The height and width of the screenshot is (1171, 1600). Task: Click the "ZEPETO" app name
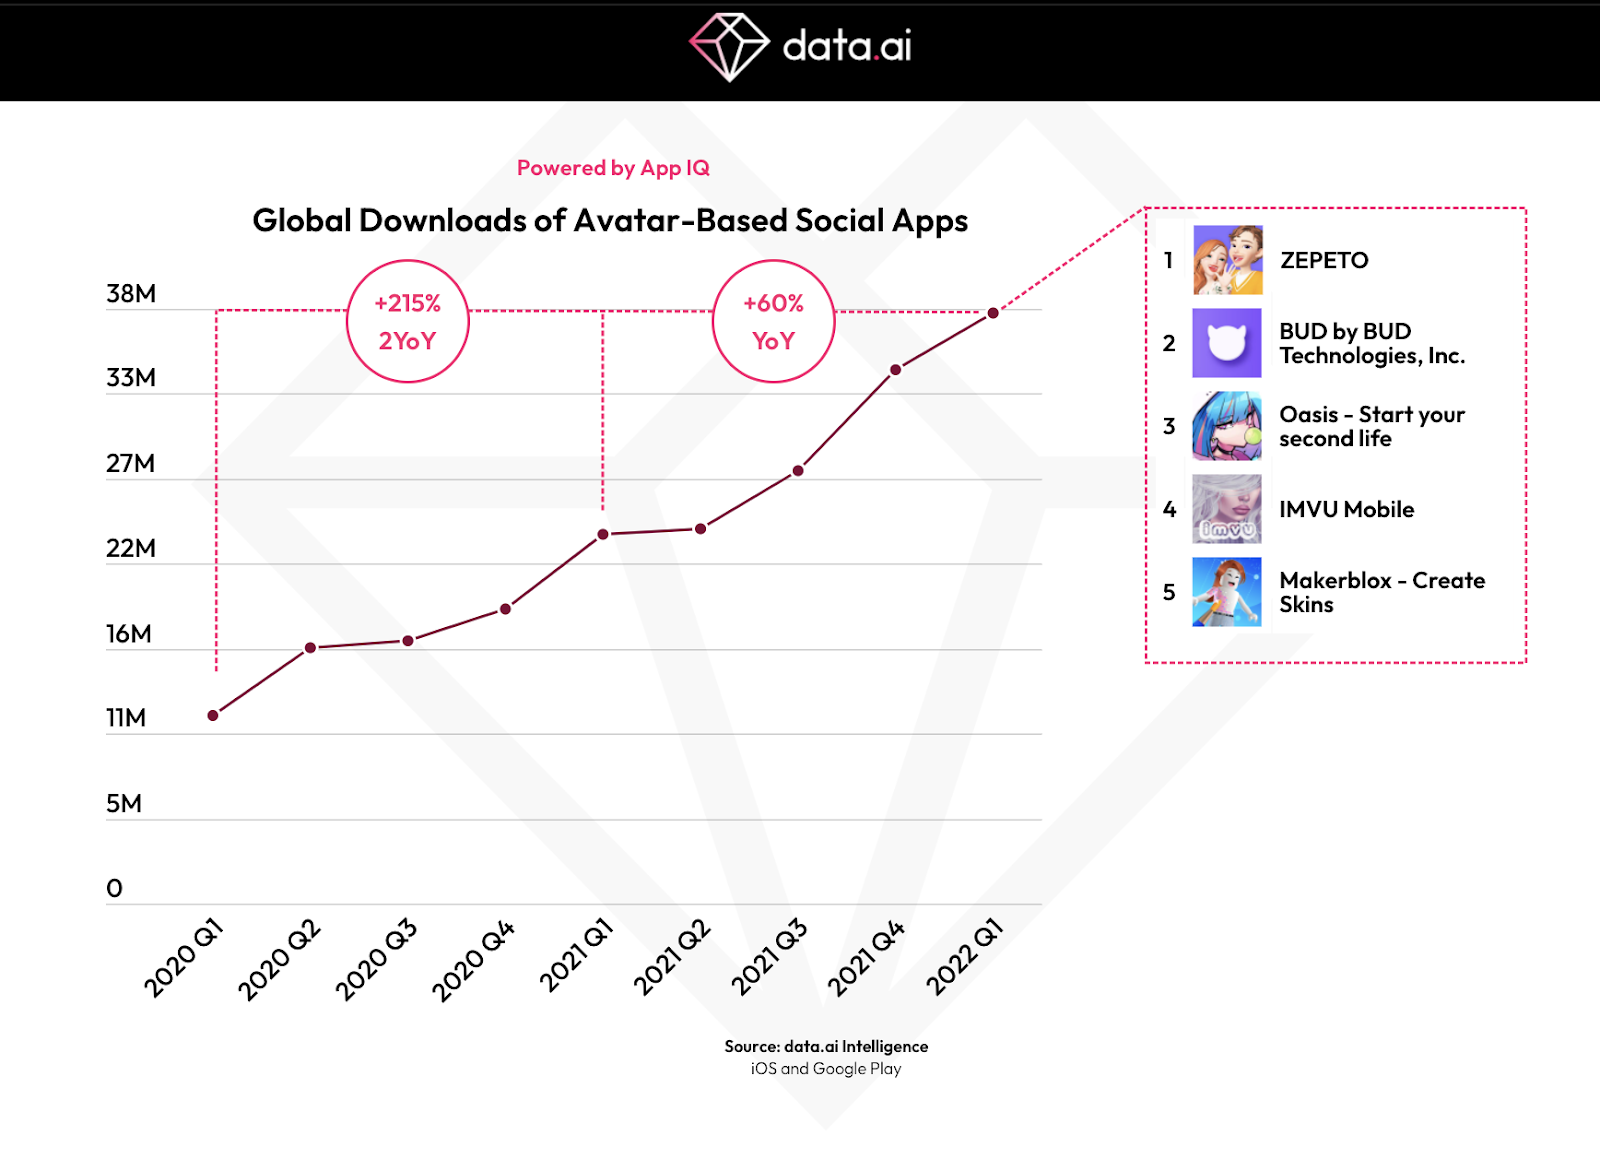(1324, 260)
